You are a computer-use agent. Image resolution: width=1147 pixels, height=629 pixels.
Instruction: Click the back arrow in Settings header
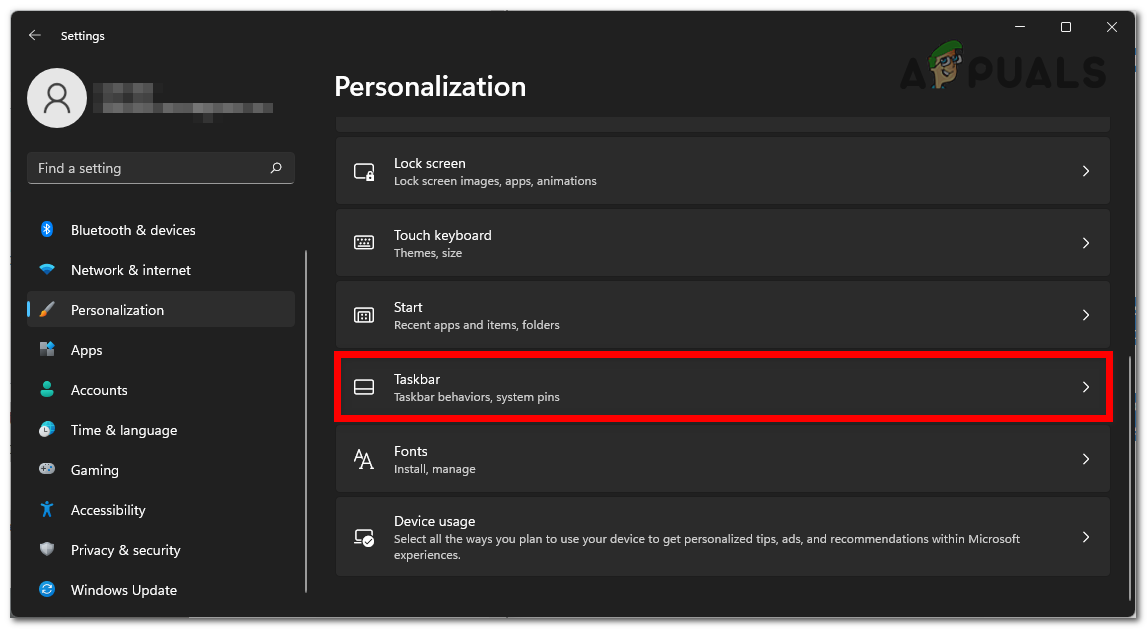(35, 35)
